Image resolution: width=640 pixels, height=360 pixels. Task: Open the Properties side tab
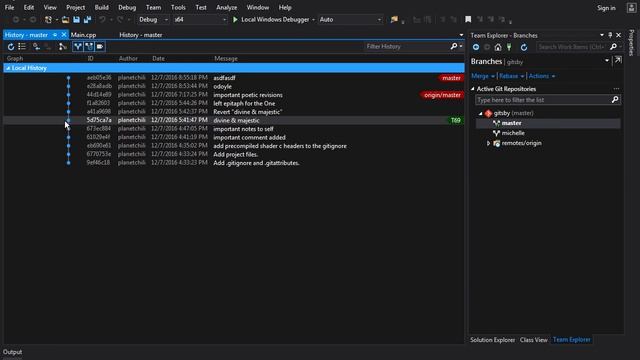(631, 42)
